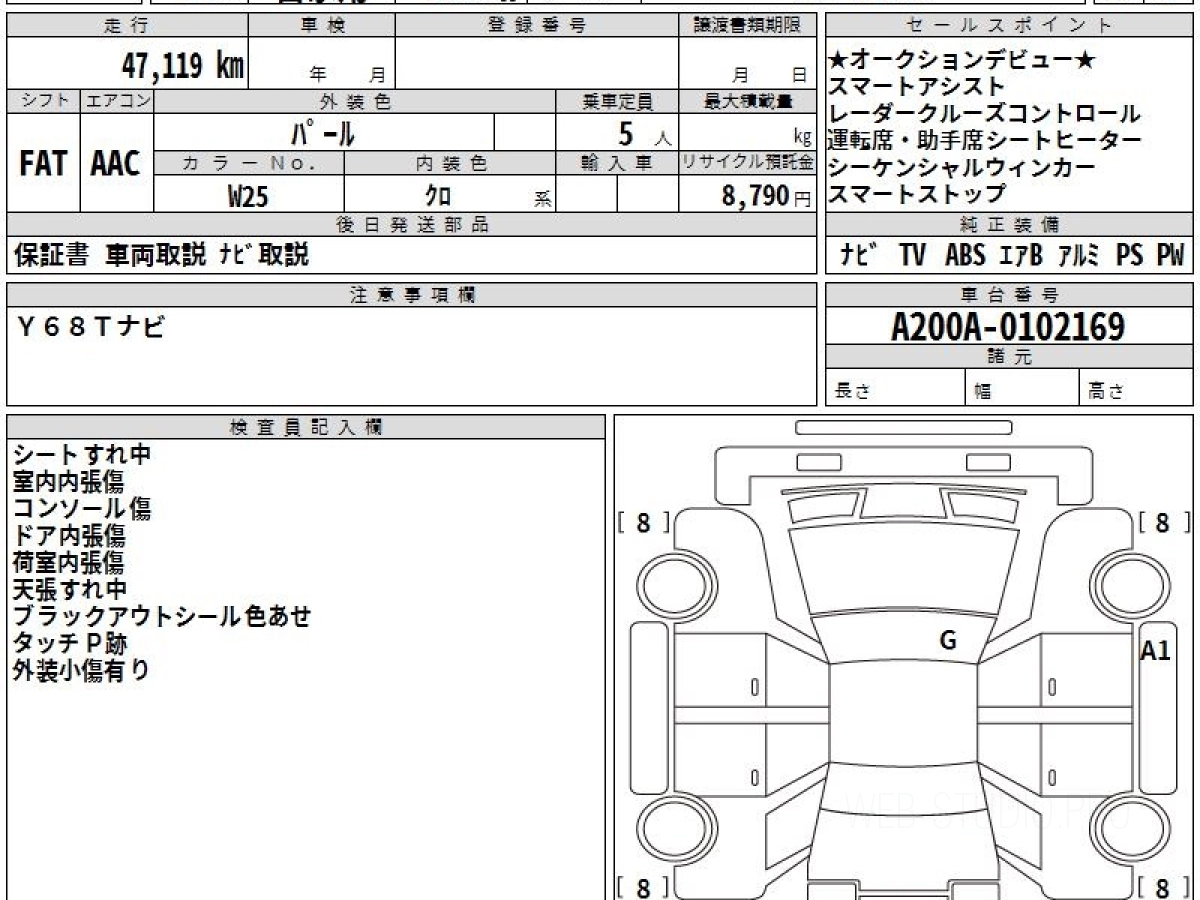Select 運転席・助手席シートヒーター line
This screenshot has height=900, width=1200.
point(984,141)
